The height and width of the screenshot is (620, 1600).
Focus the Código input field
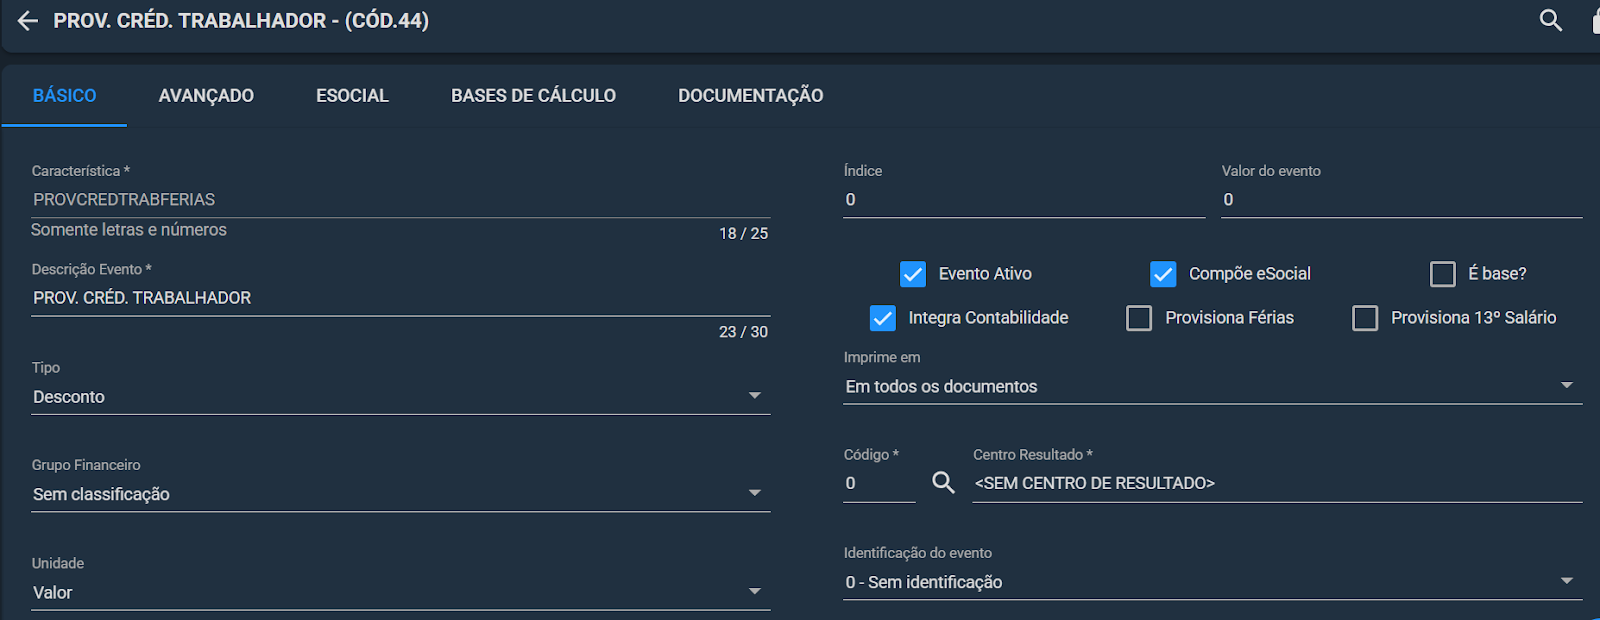click(x=879, y=483)
